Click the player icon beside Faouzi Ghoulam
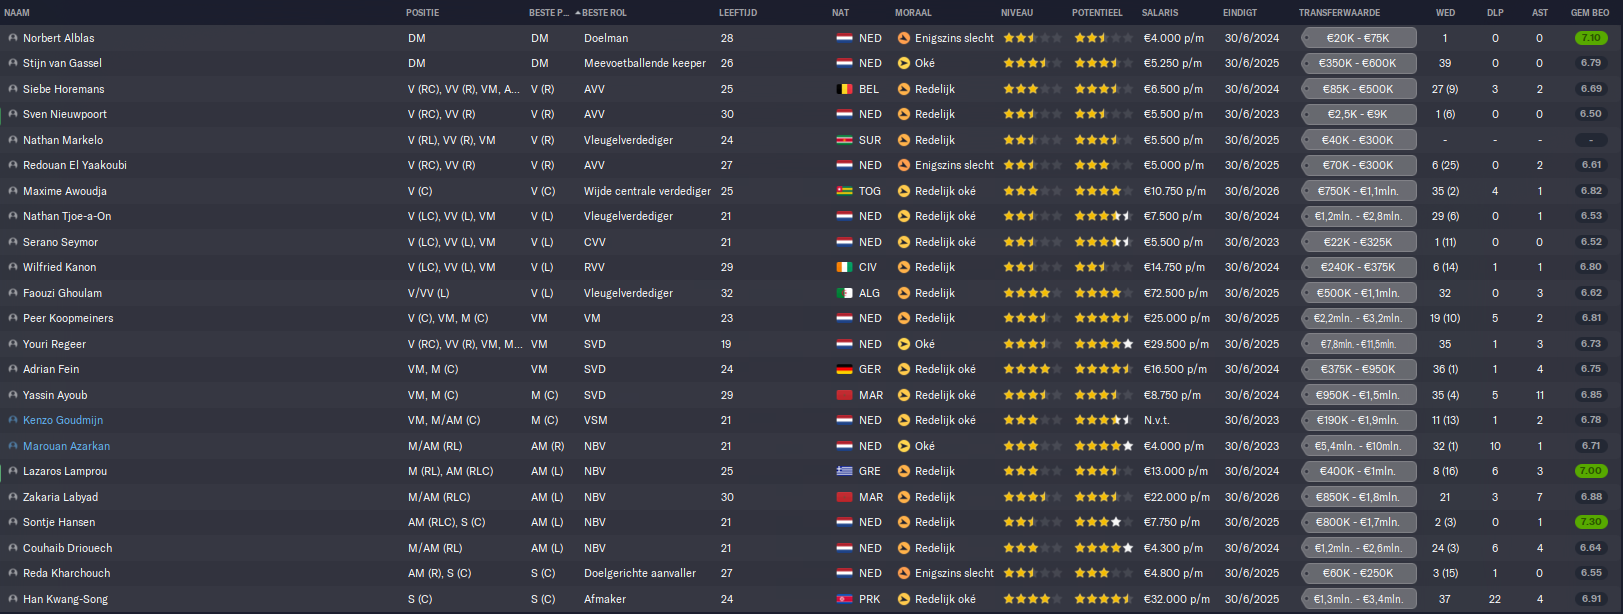Image resolution: width=1623 pixels, height=614 pixels. coord(13,293)
